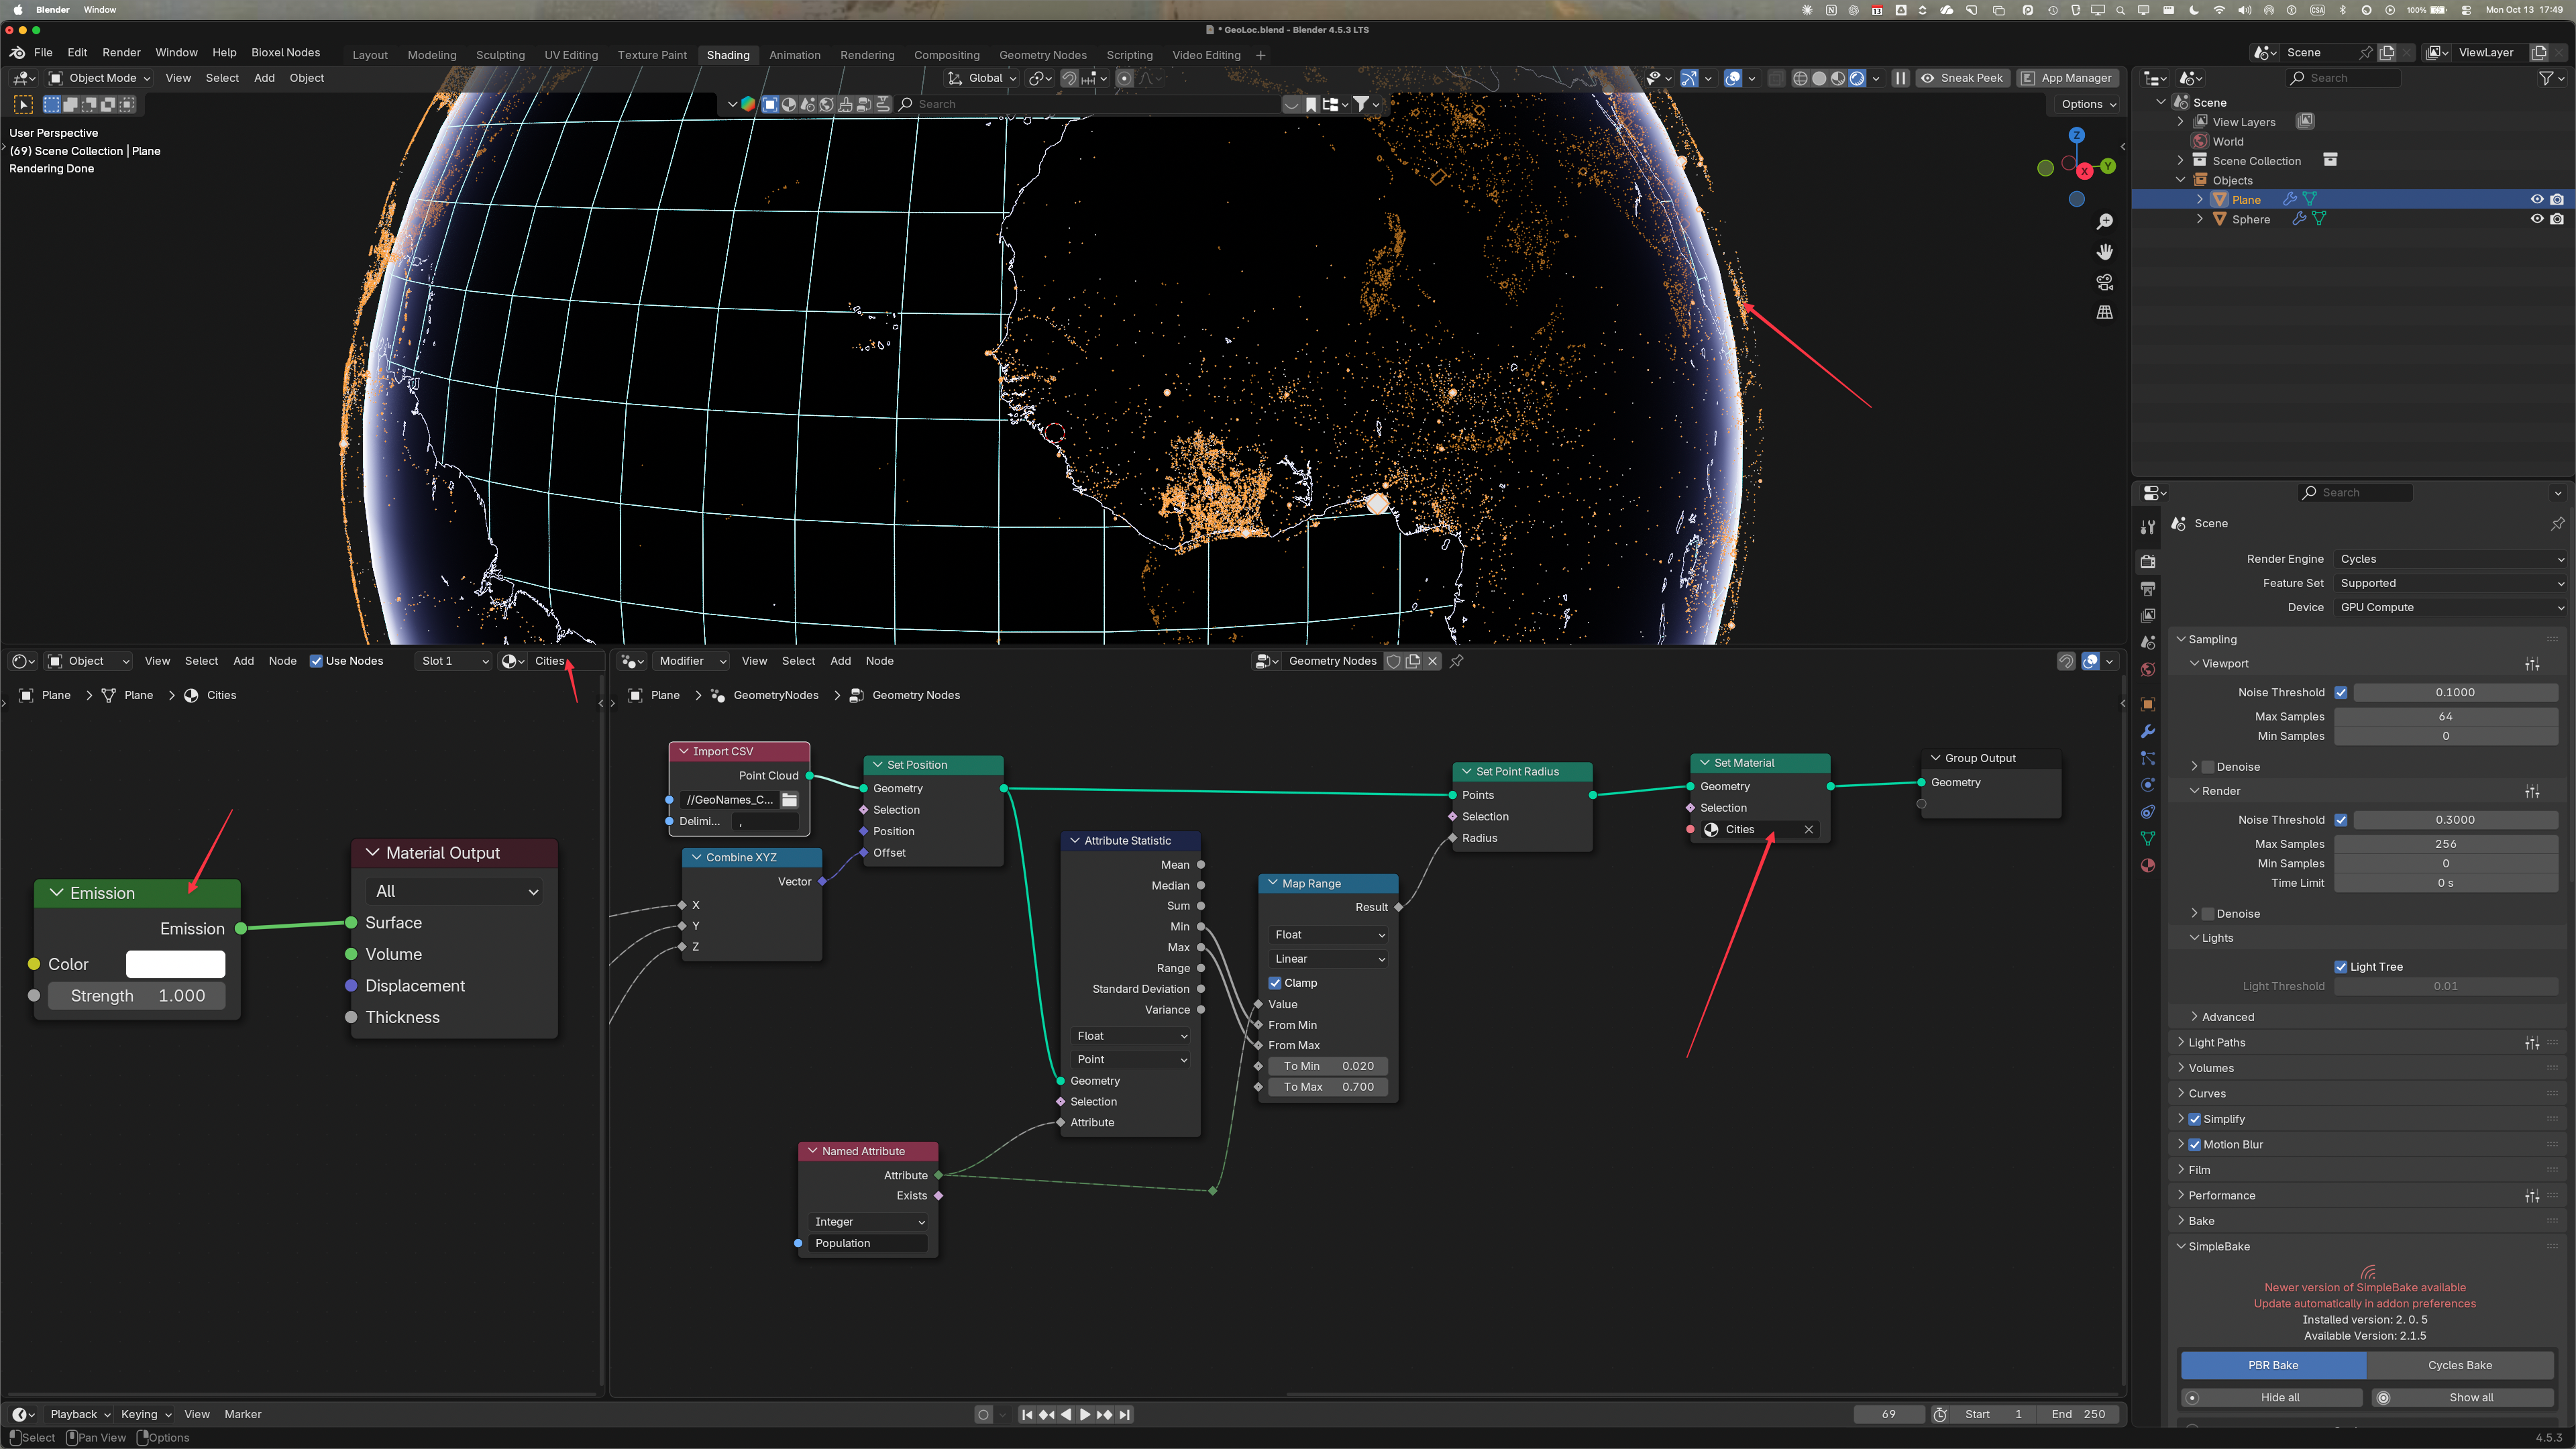Click the Cycles Bake button
This screenshot has width=2576, height=1449.
(2460, 1365)
